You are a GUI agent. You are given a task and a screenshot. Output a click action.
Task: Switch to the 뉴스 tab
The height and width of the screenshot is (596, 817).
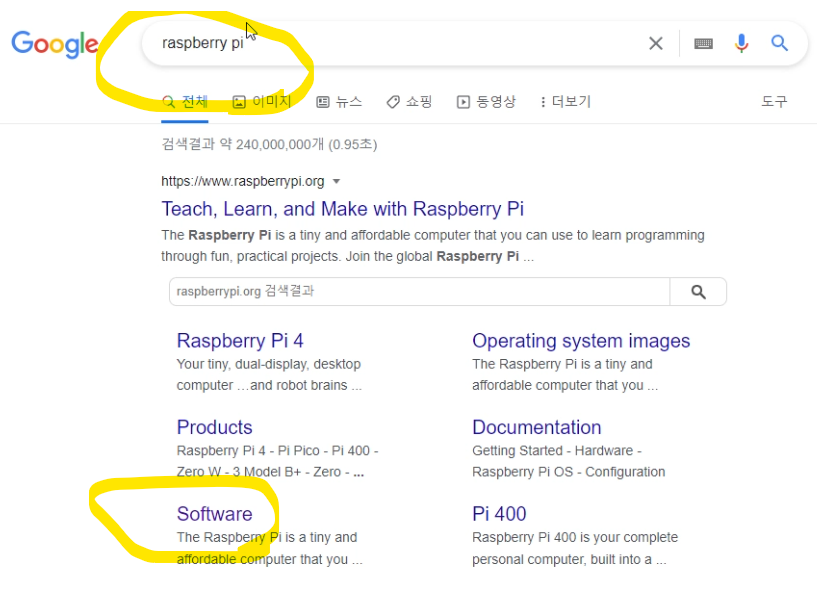[339, 102]
